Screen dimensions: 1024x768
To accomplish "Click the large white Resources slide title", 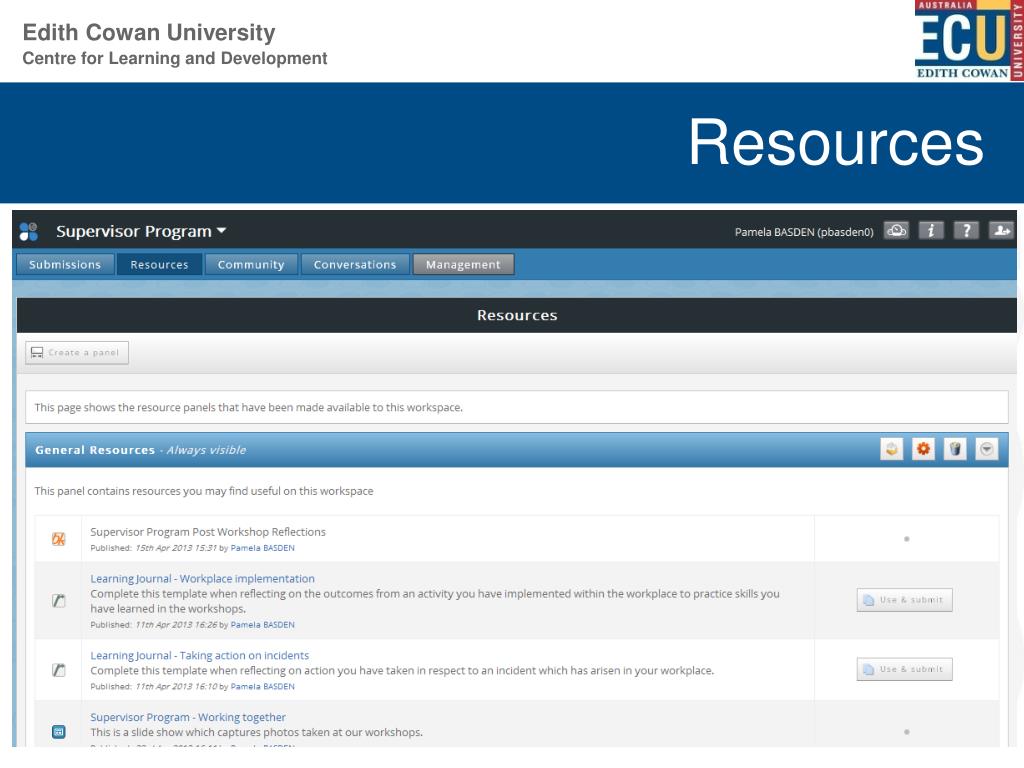I will tap(836, 142).
